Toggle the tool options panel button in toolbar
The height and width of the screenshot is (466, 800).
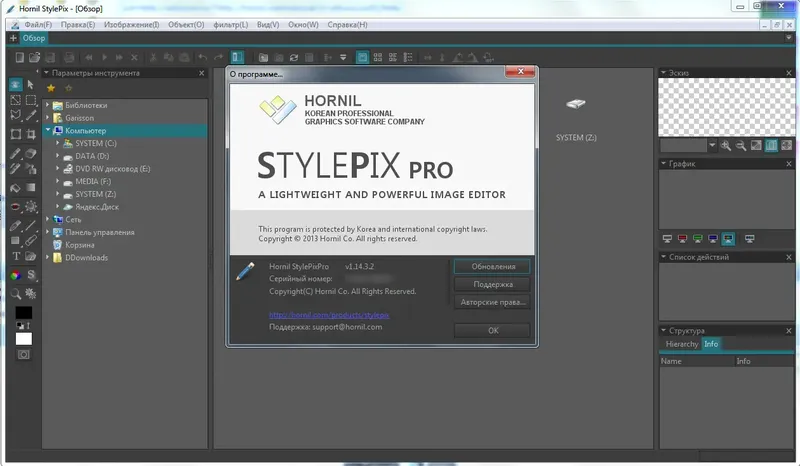point(237,57)
